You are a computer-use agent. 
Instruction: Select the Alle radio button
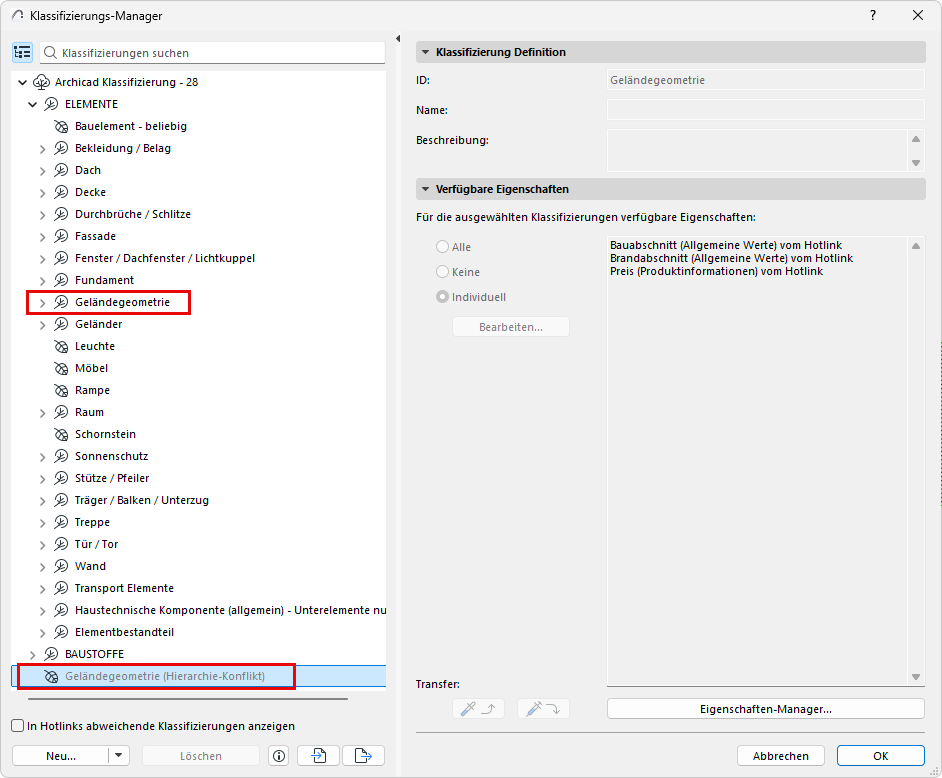click(442, 247)
